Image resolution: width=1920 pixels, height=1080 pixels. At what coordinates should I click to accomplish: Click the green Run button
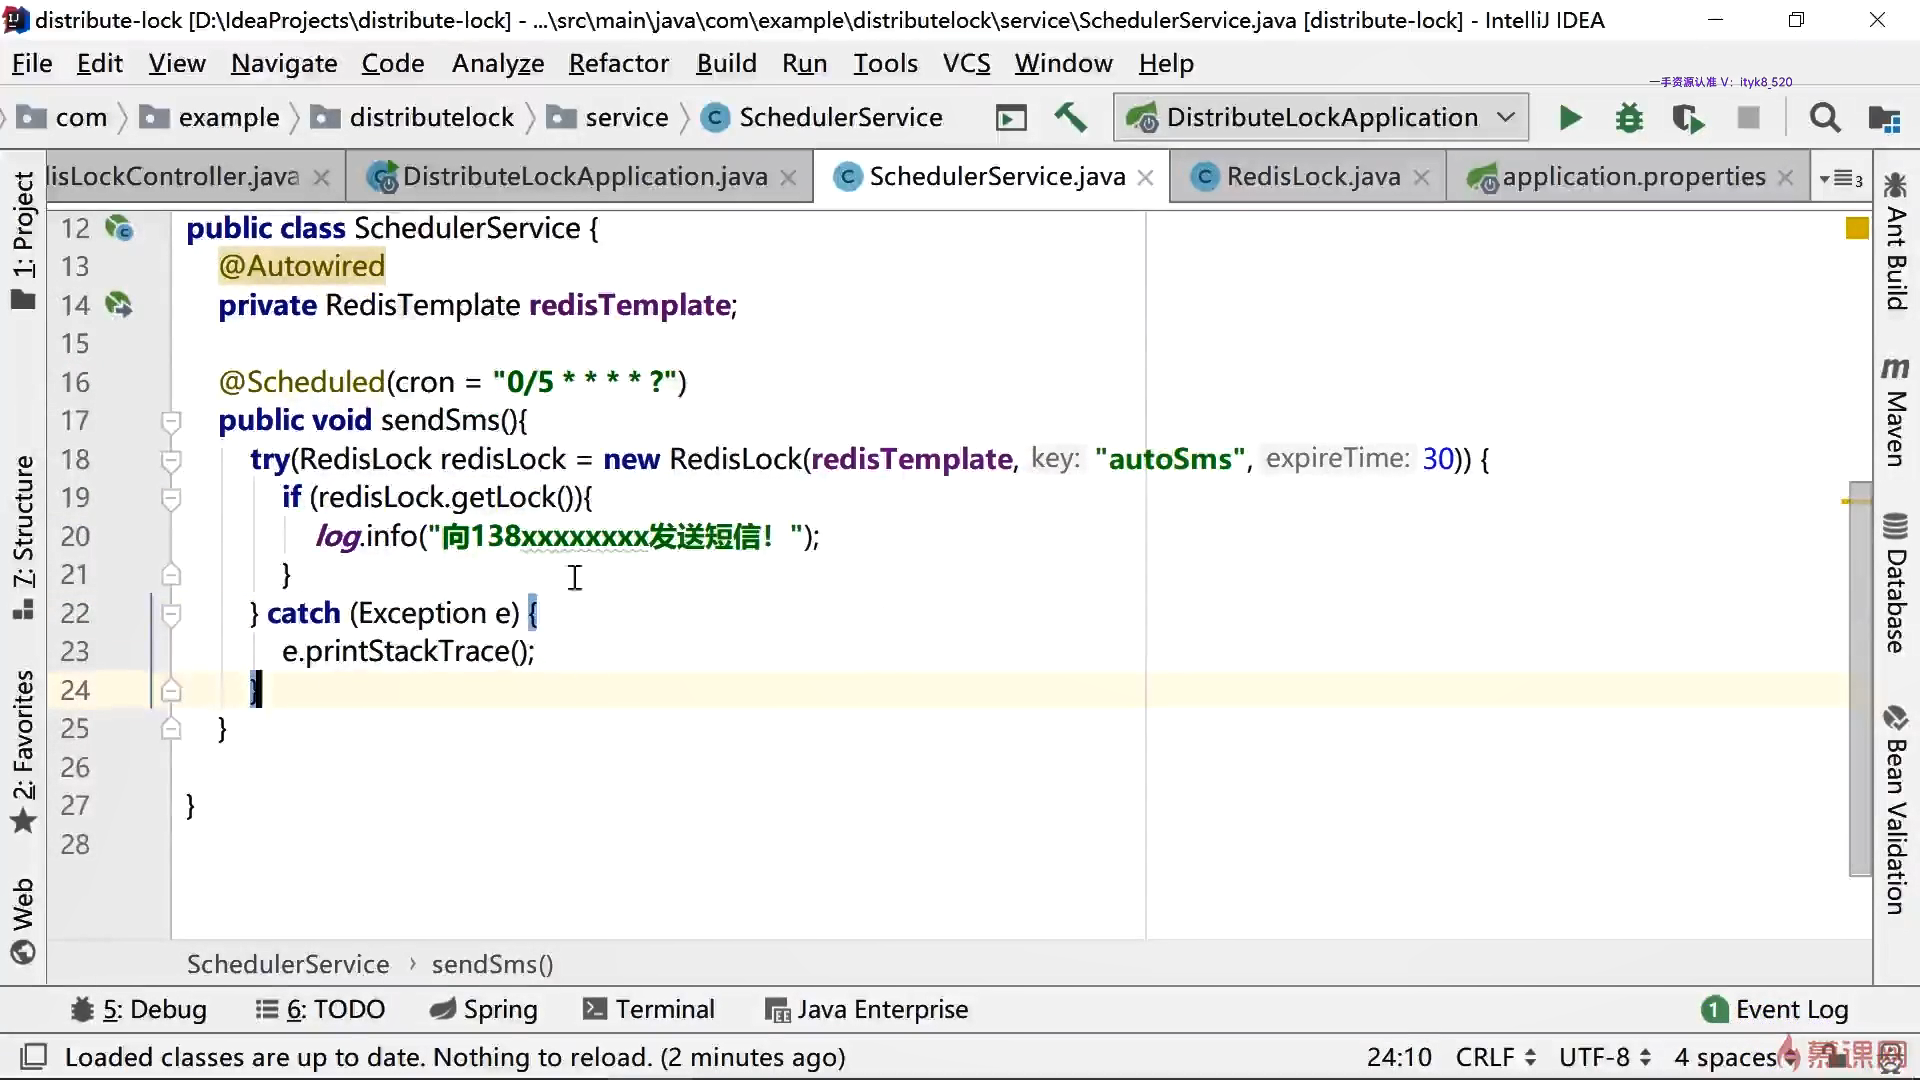click(x=1569, y=118)
